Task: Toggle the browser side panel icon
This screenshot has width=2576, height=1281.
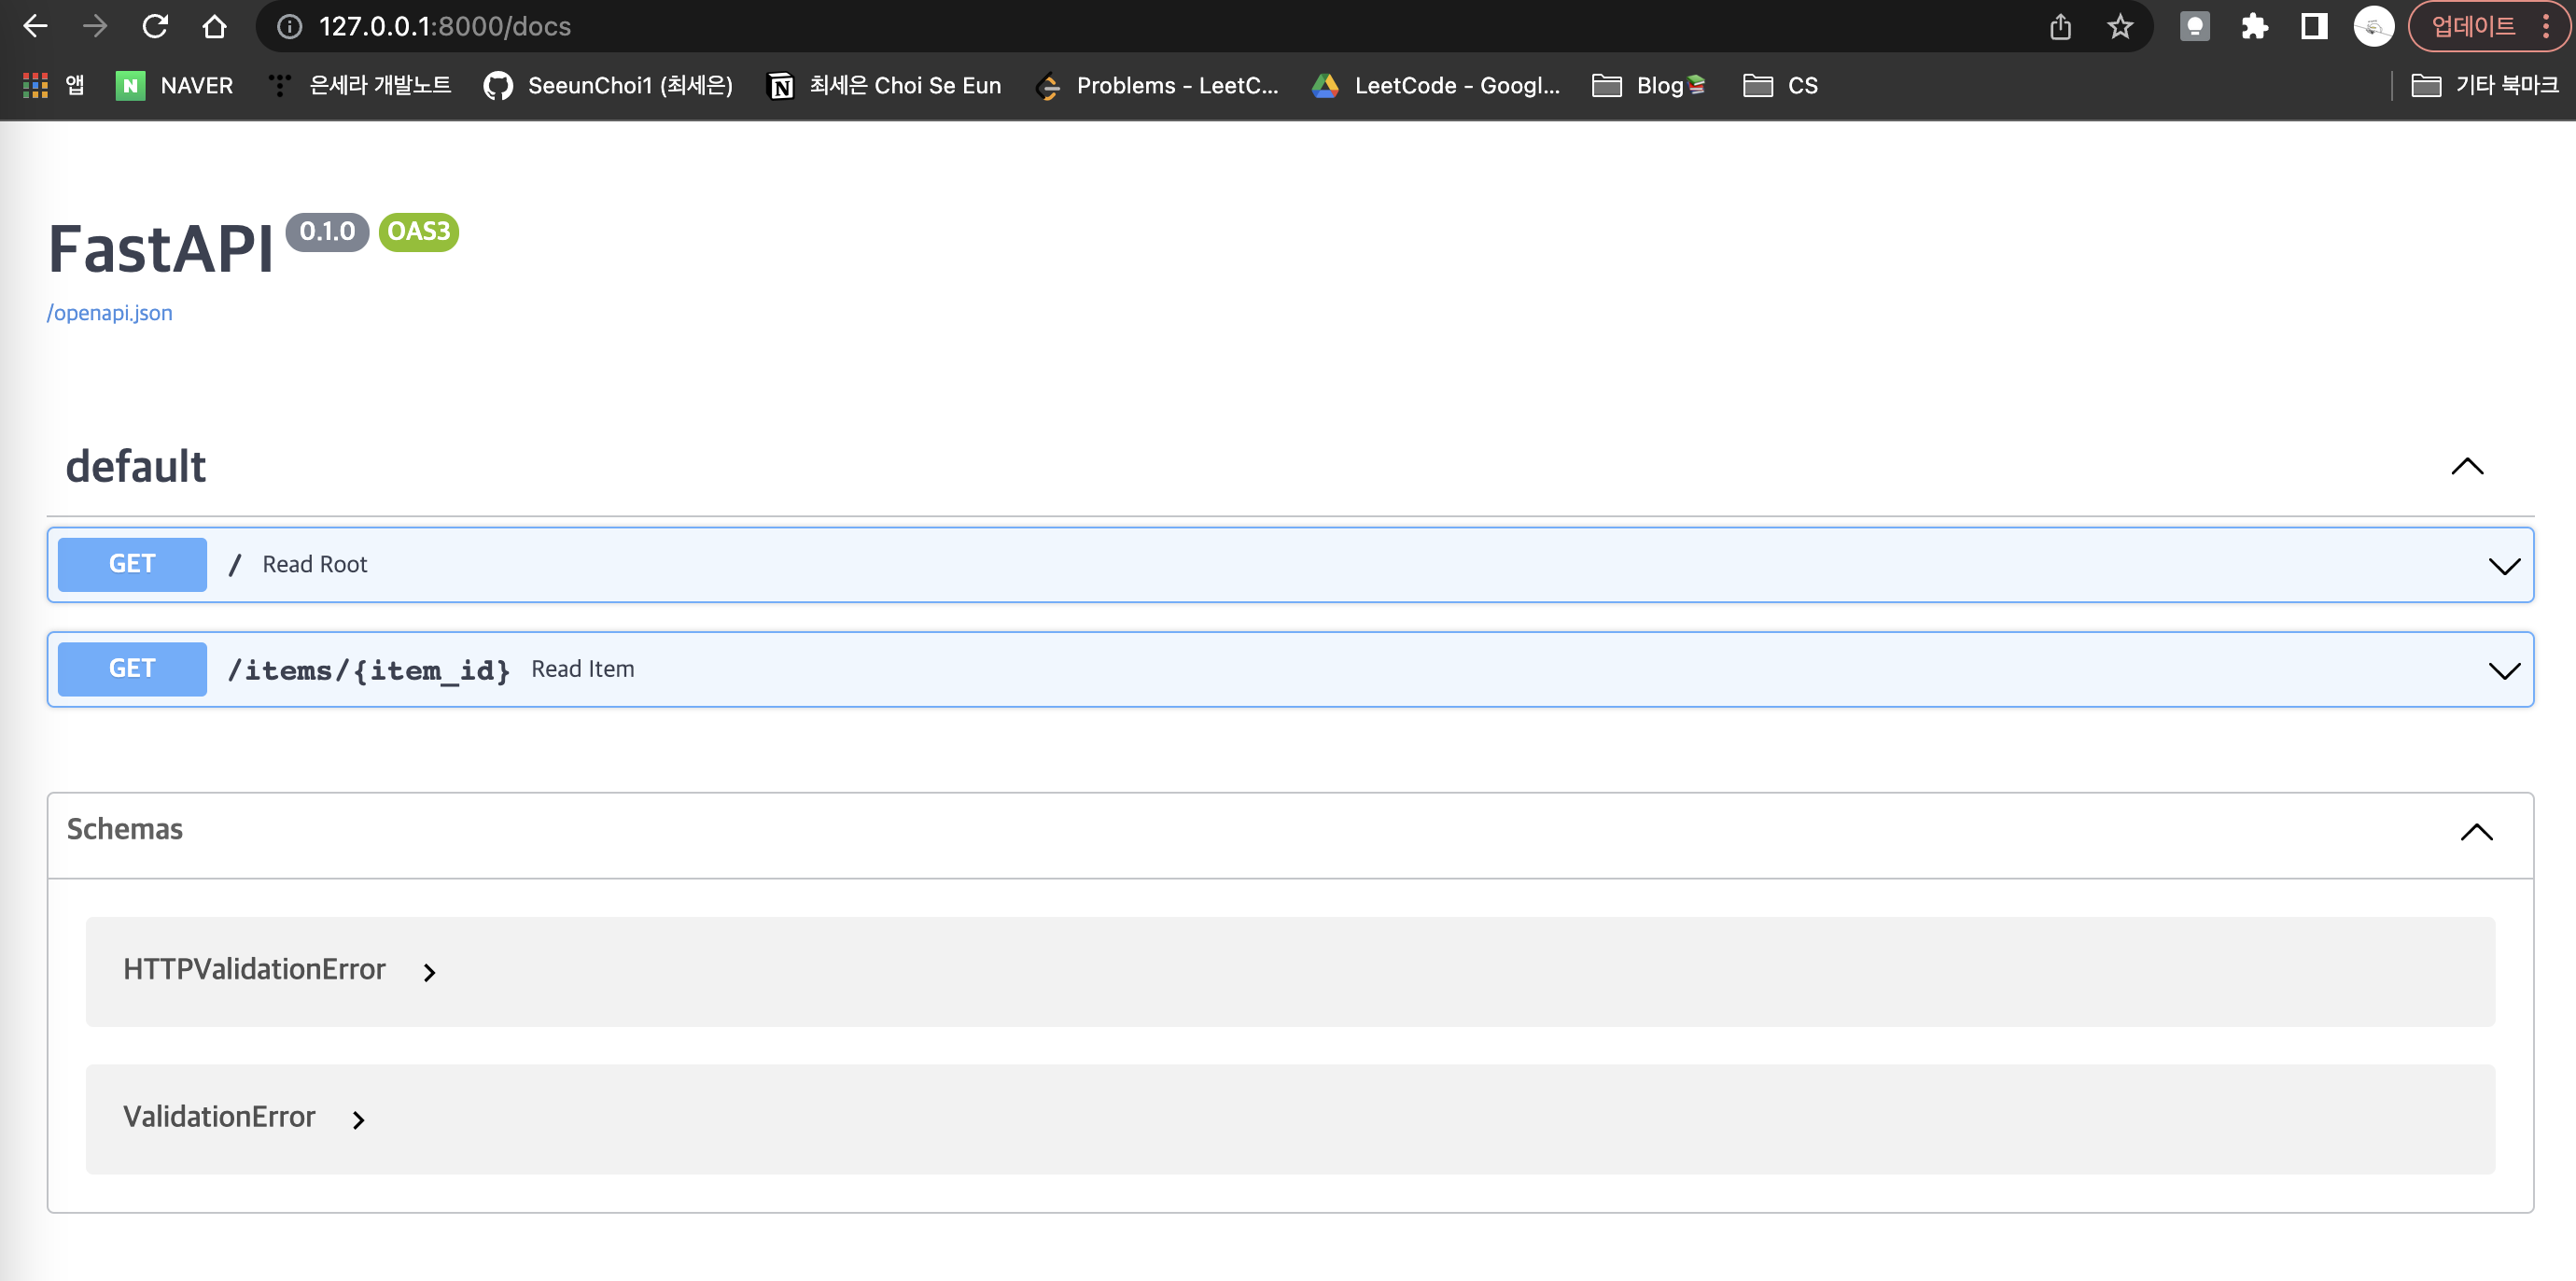Action: pos(2314,26)
